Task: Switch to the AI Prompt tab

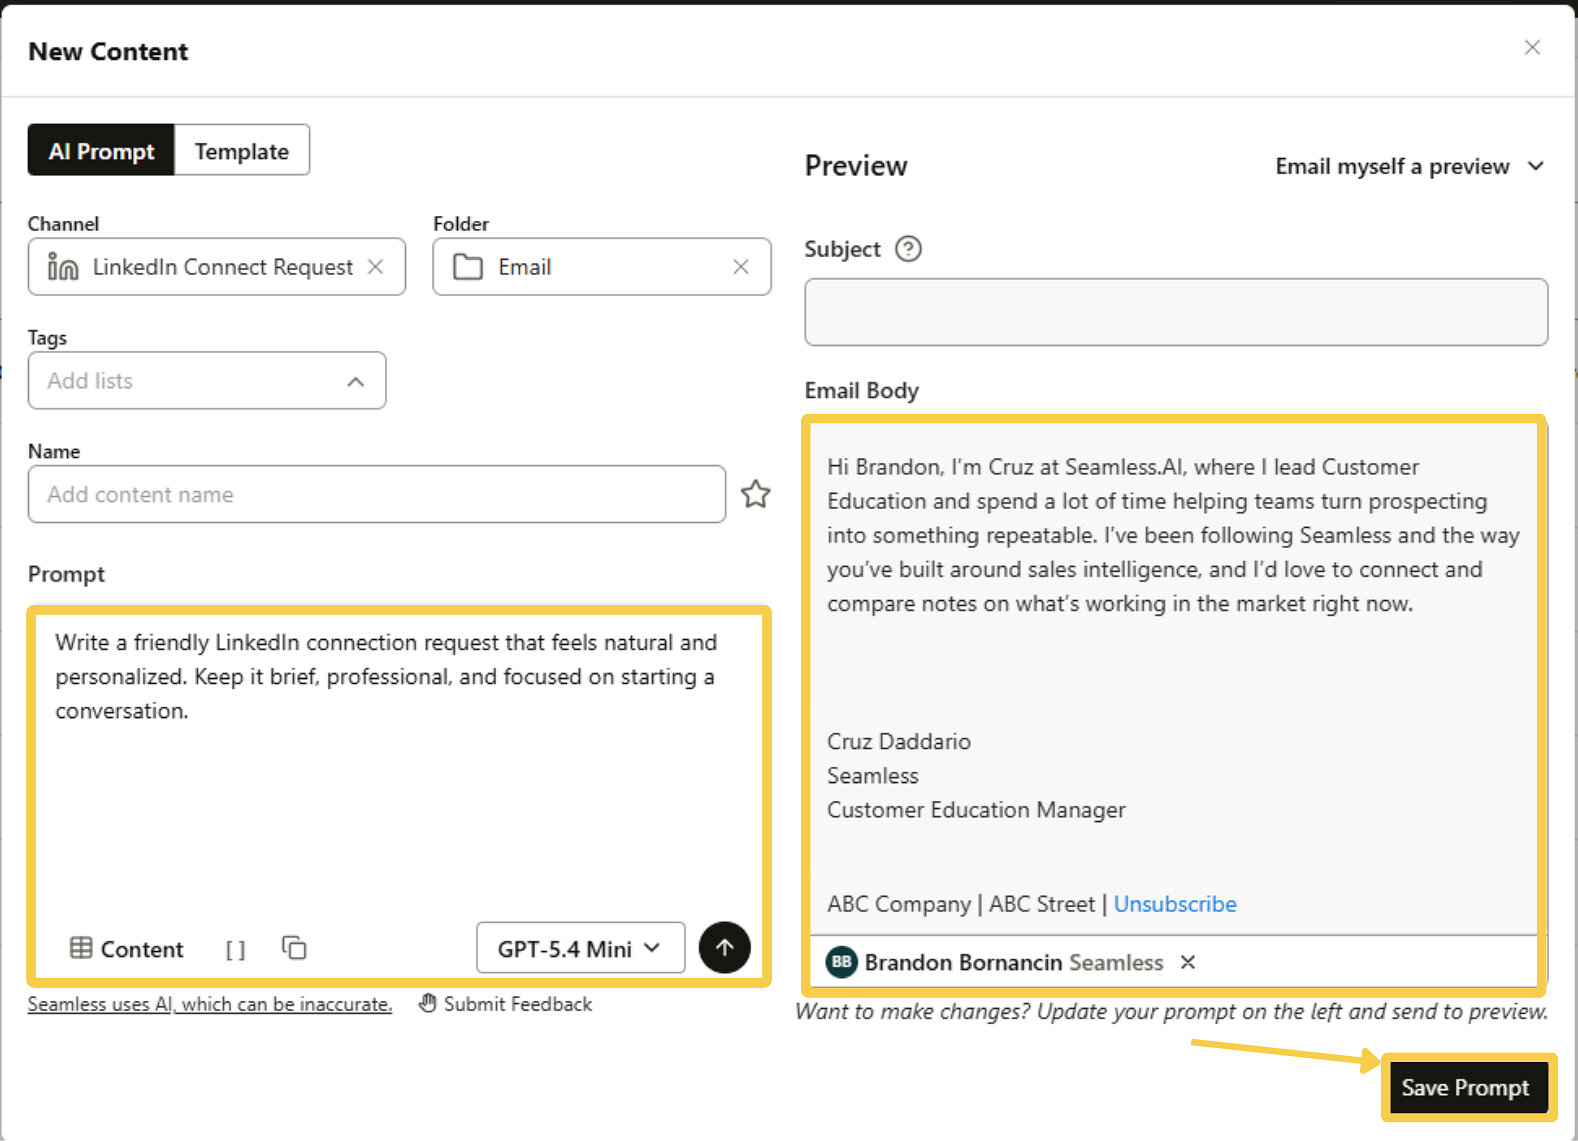Action: tap(101, 150)
